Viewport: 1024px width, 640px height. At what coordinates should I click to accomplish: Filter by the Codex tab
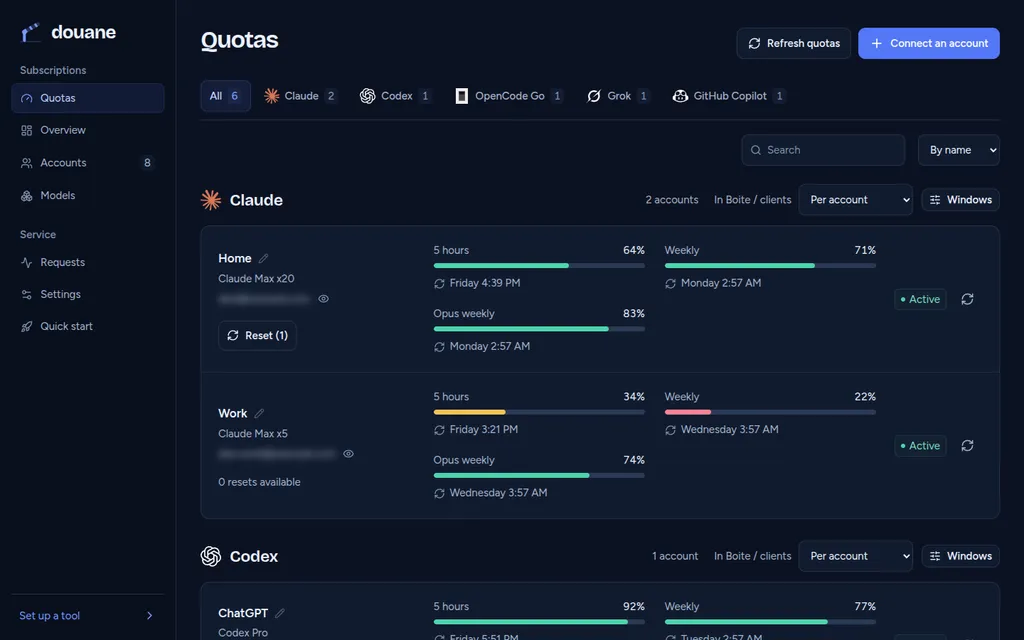click(396, 96)
